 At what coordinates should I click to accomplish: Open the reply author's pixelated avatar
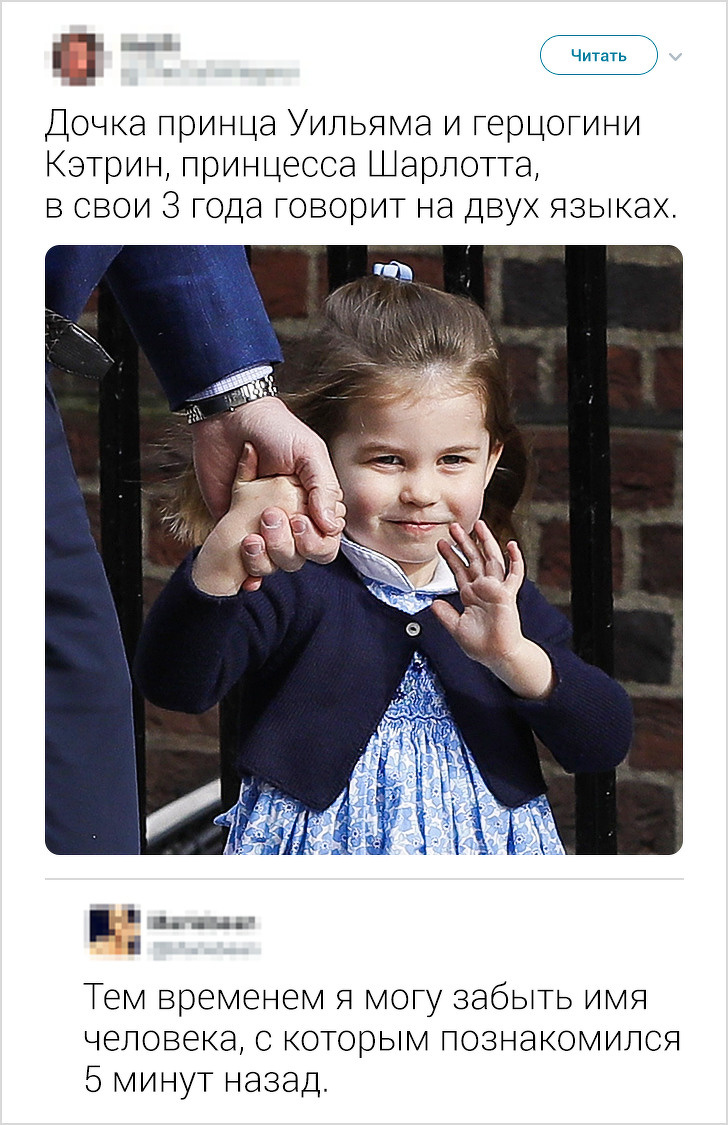pos(115,931)
